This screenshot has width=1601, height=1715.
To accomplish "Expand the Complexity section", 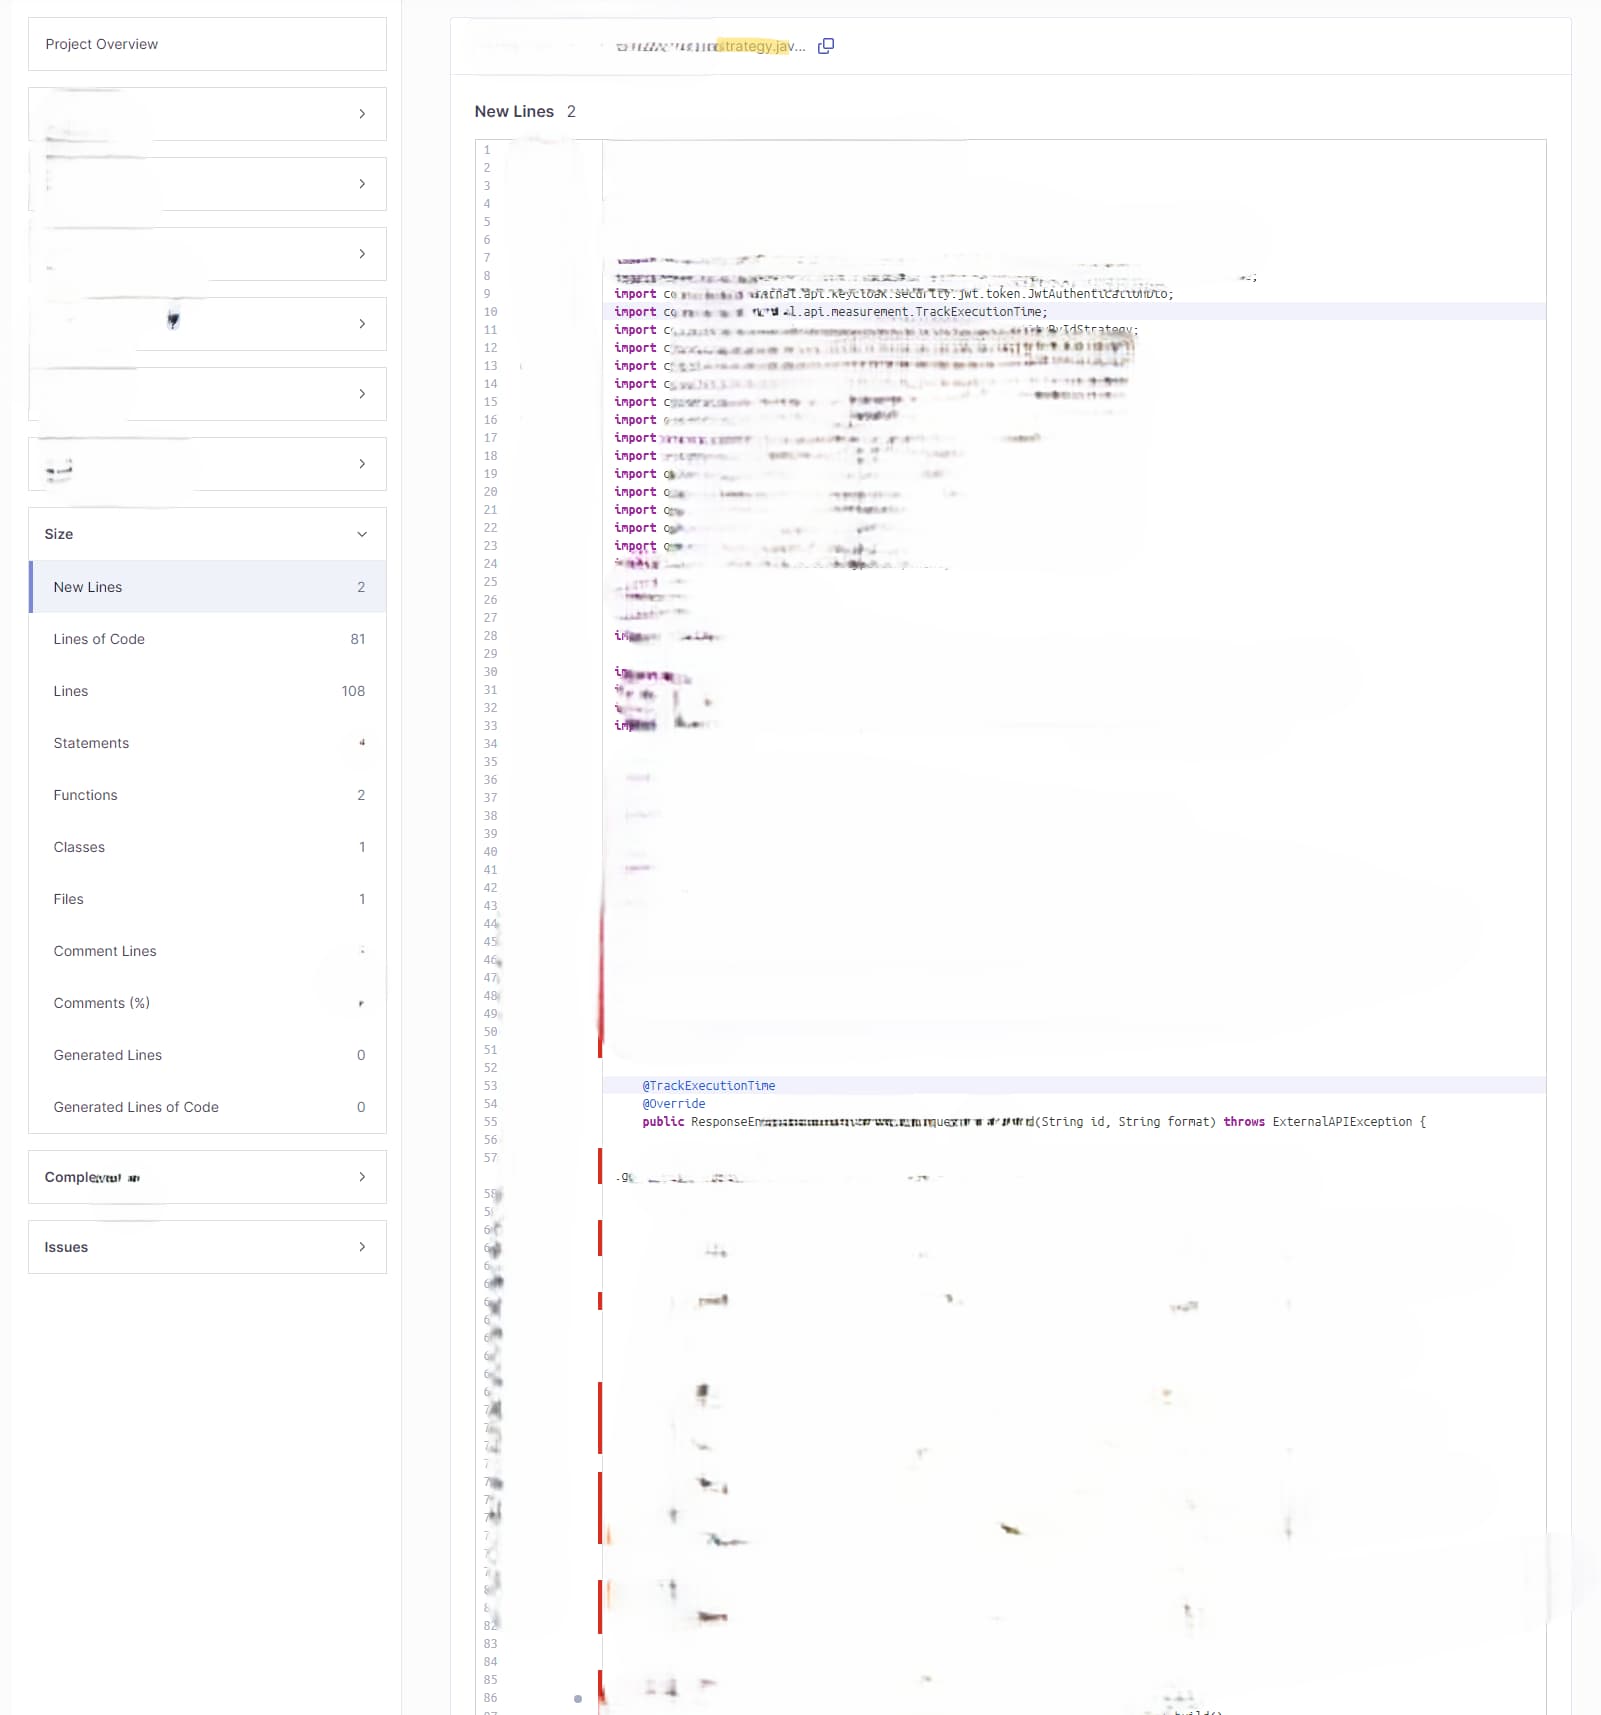I will tap(207, 1177).
